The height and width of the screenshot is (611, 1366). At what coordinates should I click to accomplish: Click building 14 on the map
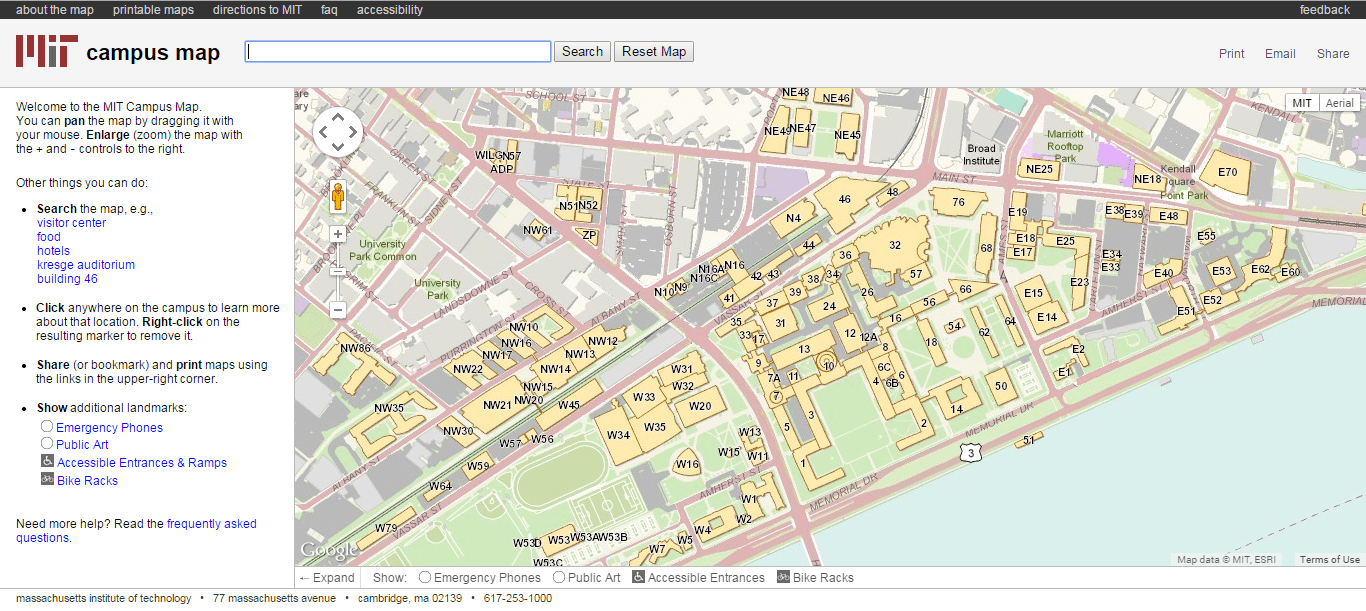pos(956,409)
